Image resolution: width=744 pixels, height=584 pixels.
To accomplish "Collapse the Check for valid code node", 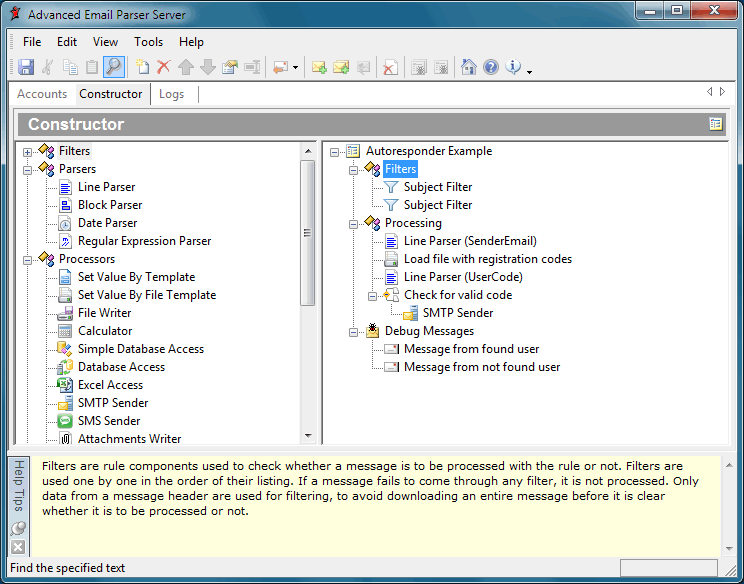I will 373,296.
